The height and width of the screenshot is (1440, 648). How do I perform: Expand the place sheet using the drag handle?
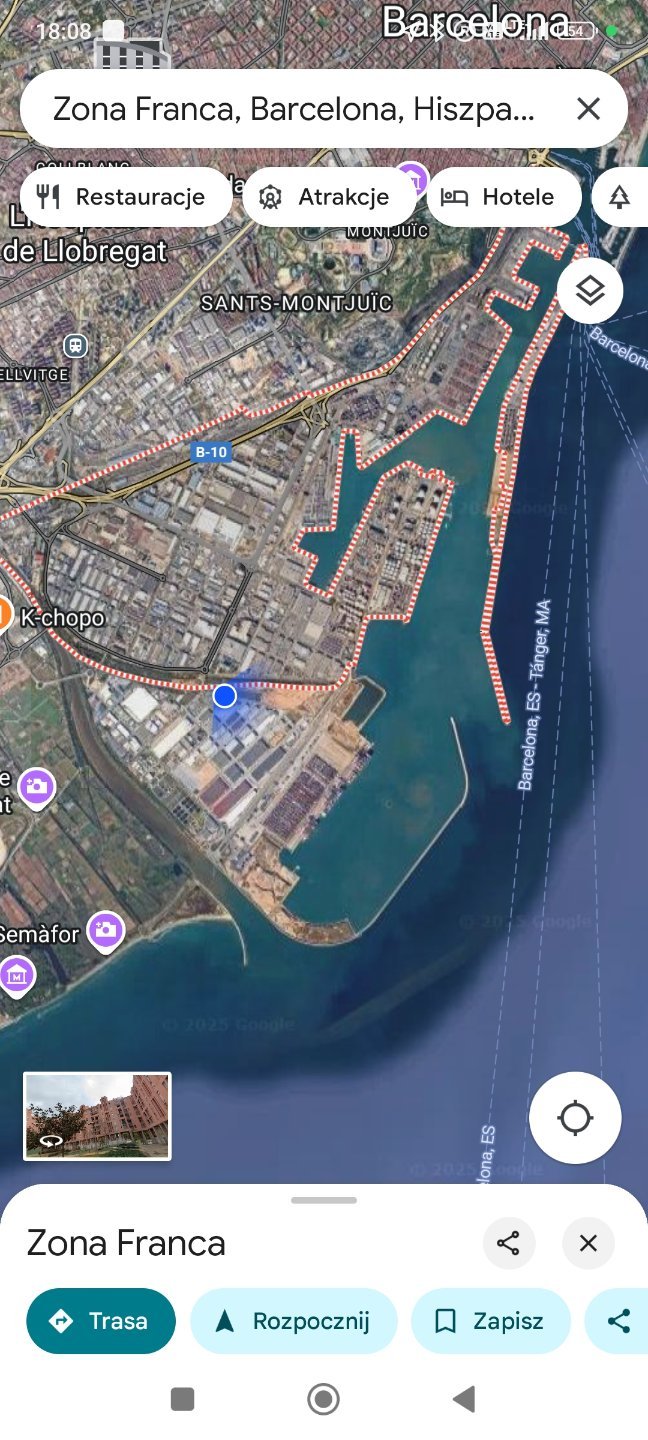(x=324, y=1200)
